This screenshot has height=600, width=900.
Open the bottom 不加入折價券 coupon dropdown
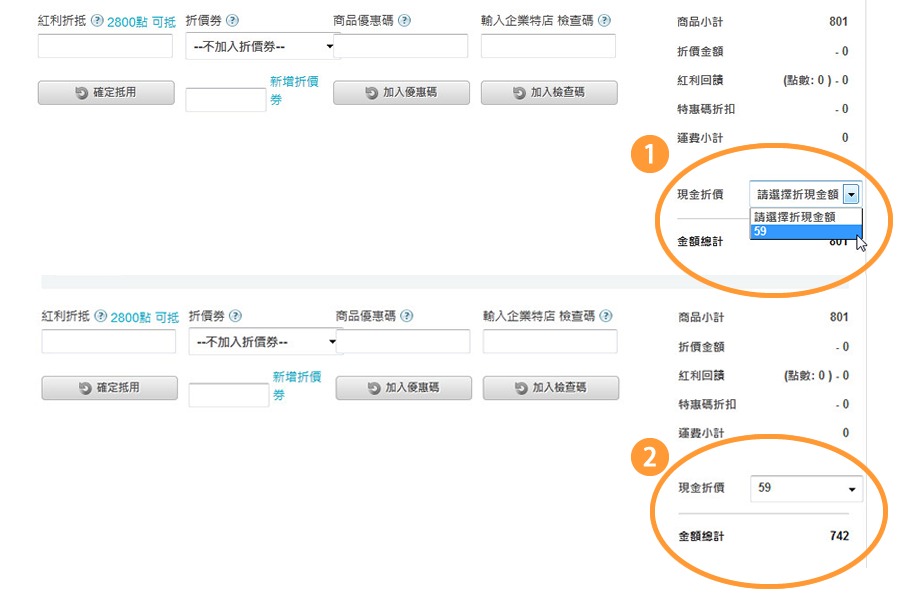(264, 342)
